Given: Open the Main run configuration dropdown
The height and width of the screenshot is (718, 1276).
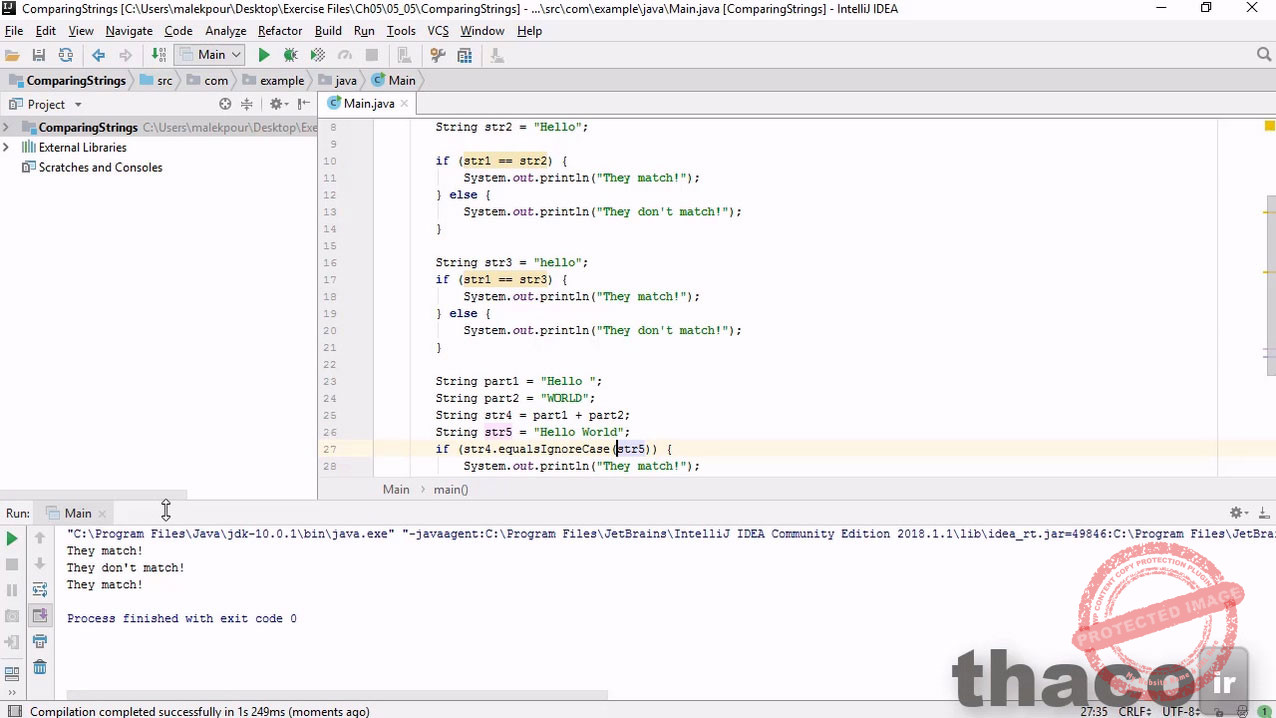Looking at the screenshot, I should point(210,56).
